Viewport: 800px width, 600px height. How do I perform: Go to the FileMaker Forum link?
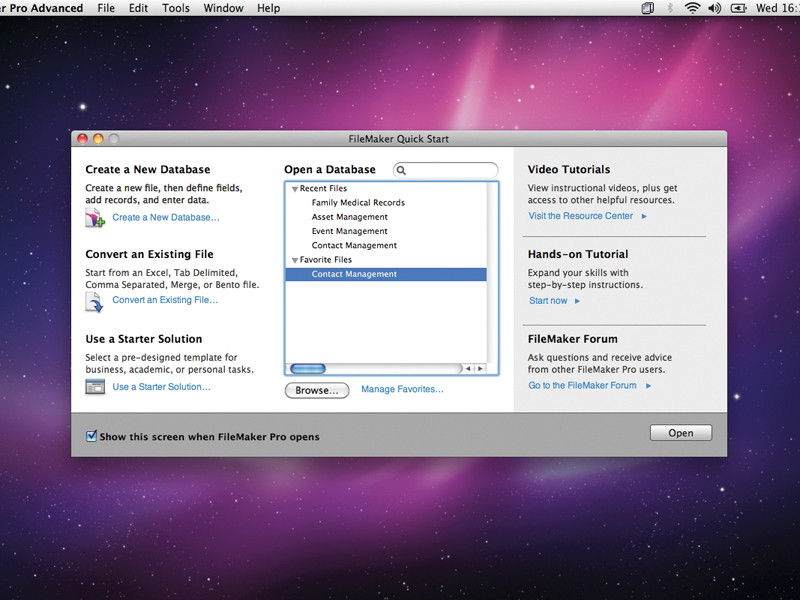tap(582, 385)
